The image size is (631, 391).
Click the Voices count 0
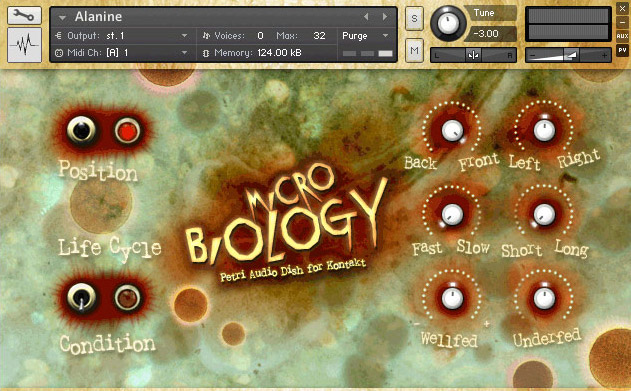coord(260,36)
